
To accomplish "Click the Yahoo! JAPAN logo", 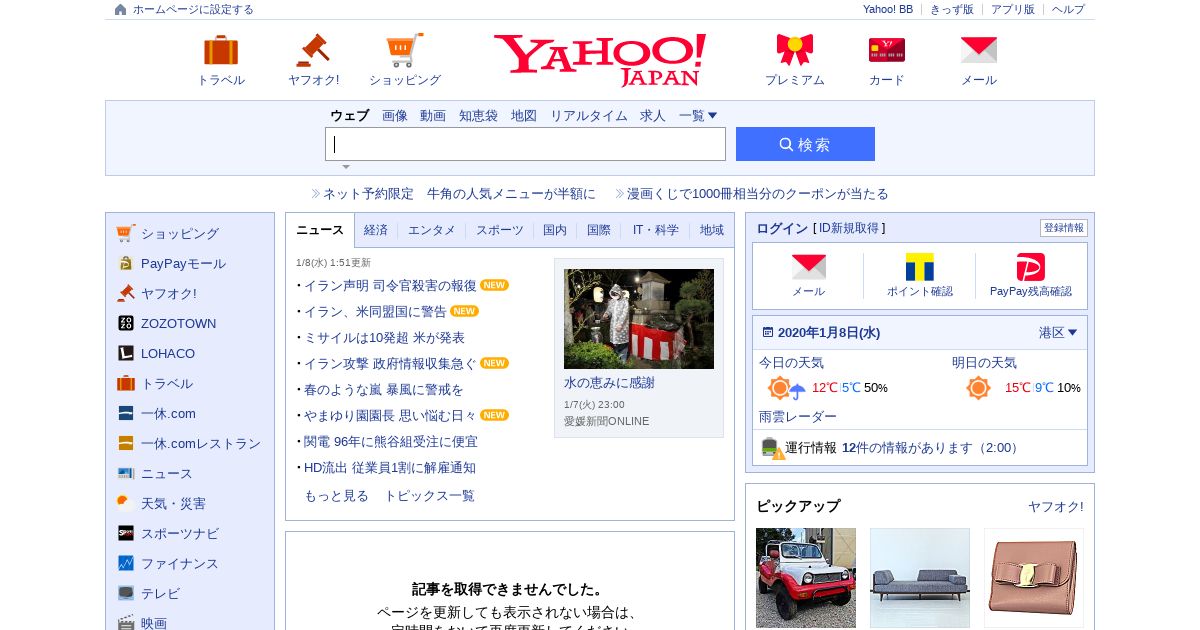I will pyautogui.click(x=600, y=60).
